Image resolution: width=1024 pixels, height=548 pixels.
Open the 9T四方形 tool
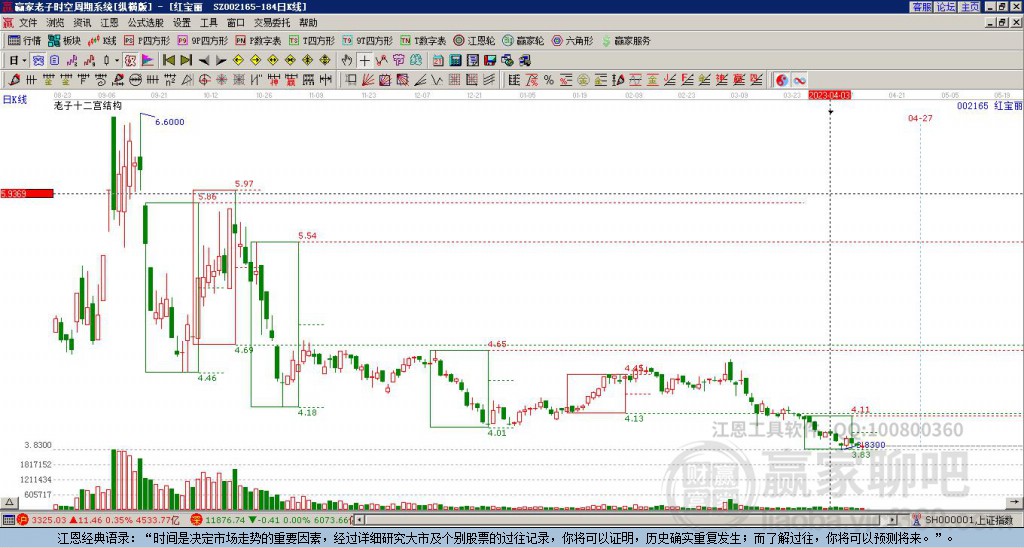(x=368, y=40)
